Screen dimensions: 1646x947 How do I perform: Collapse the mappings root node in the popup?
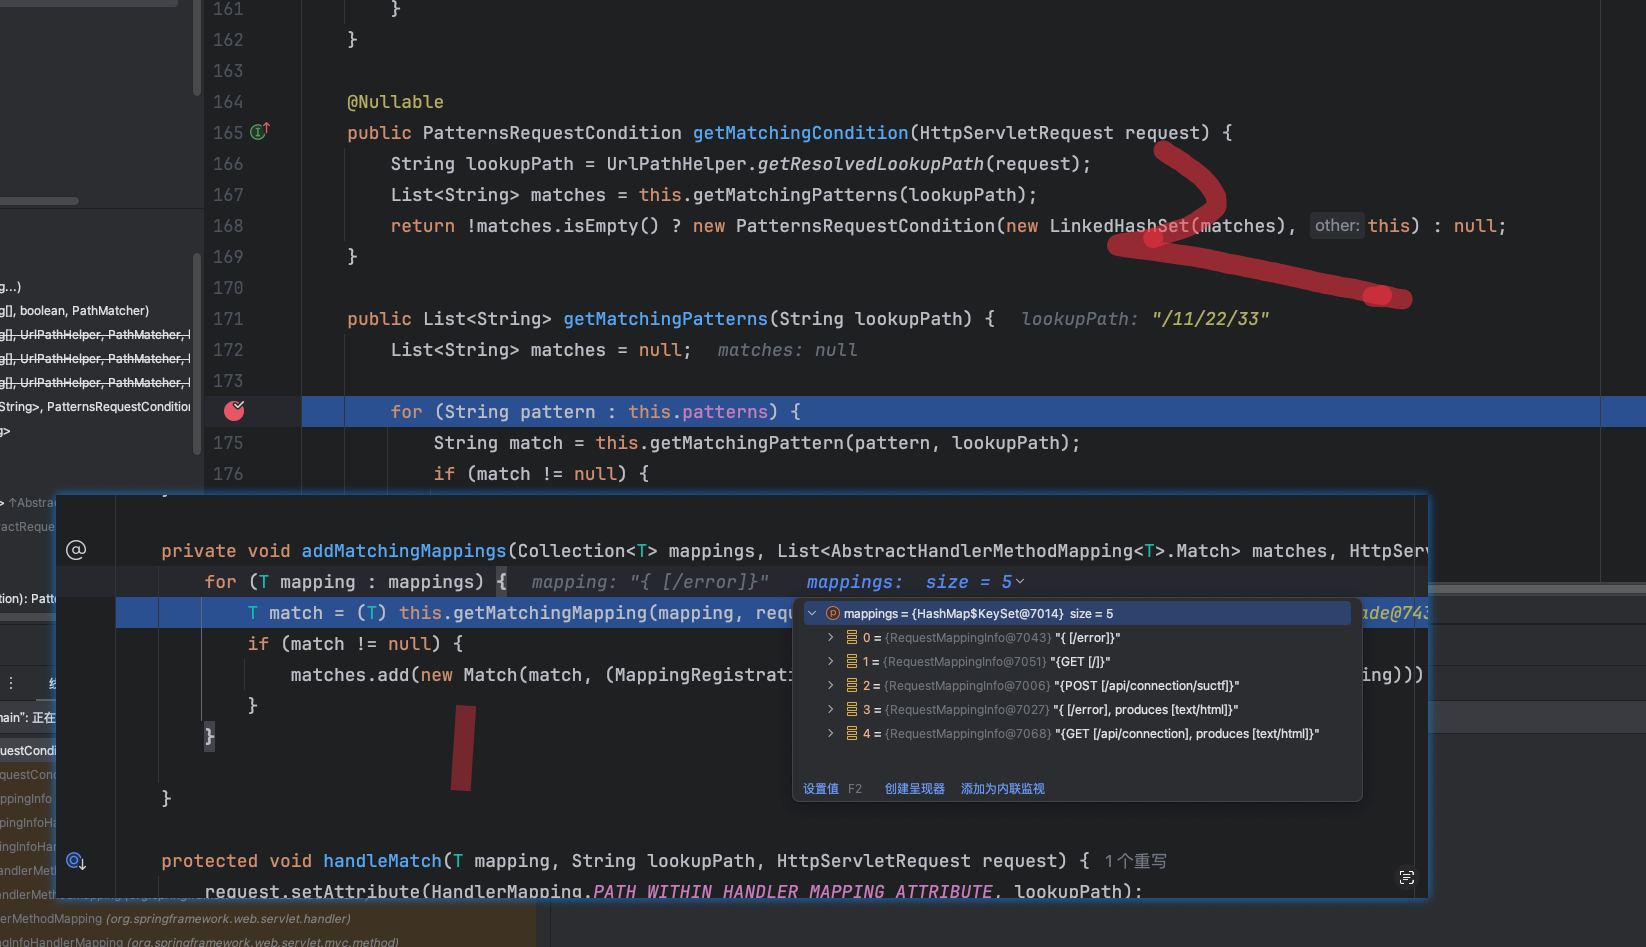(x=812, y=614)
